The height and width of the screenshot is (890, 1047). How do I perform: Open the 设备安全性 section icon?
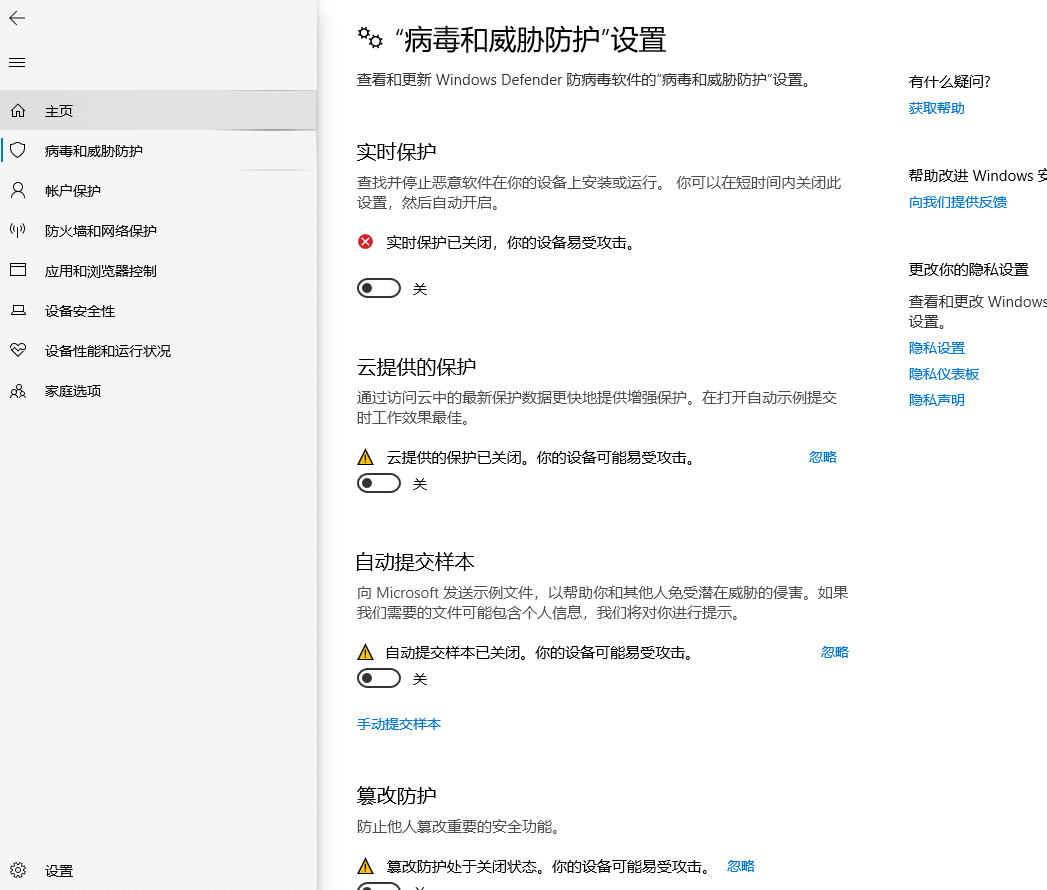click(x=18, y=310)
